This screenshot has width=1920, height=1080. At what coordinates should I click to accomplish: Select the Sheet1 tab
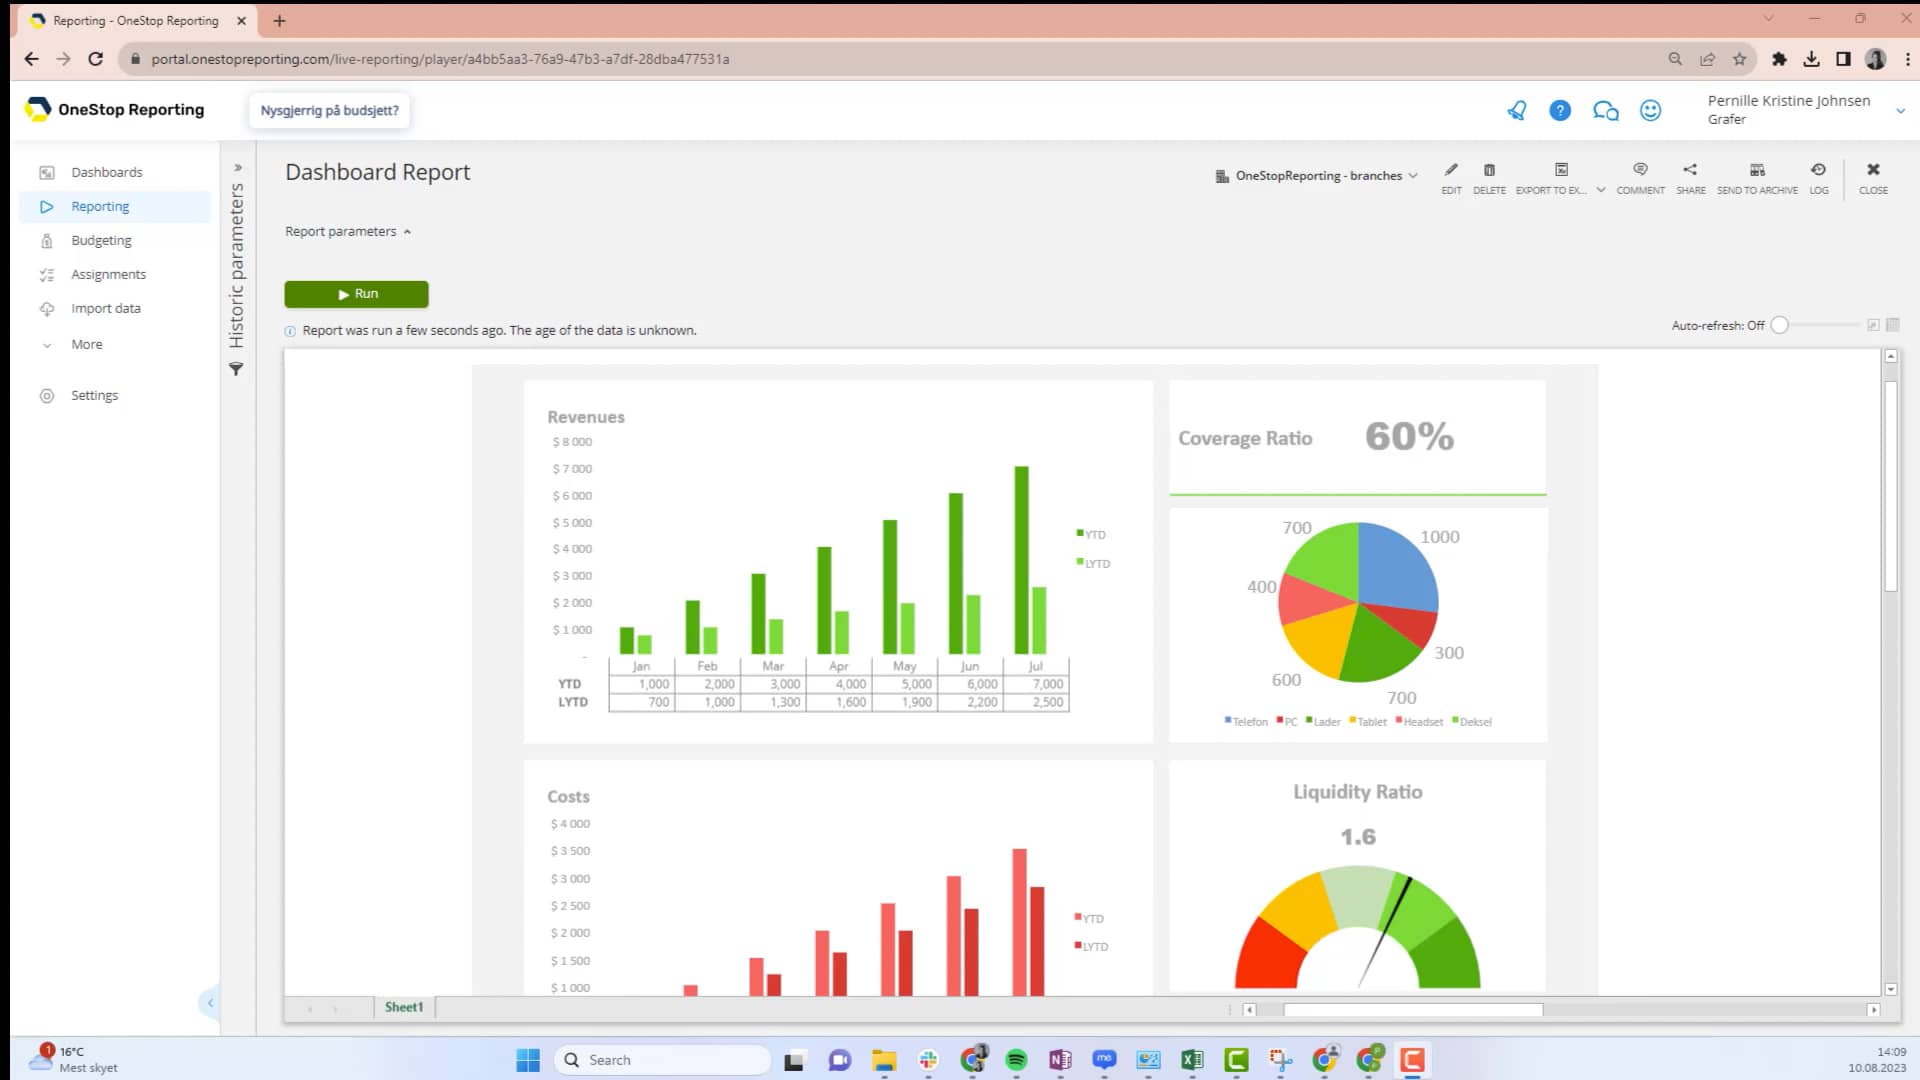[404, 1008]
